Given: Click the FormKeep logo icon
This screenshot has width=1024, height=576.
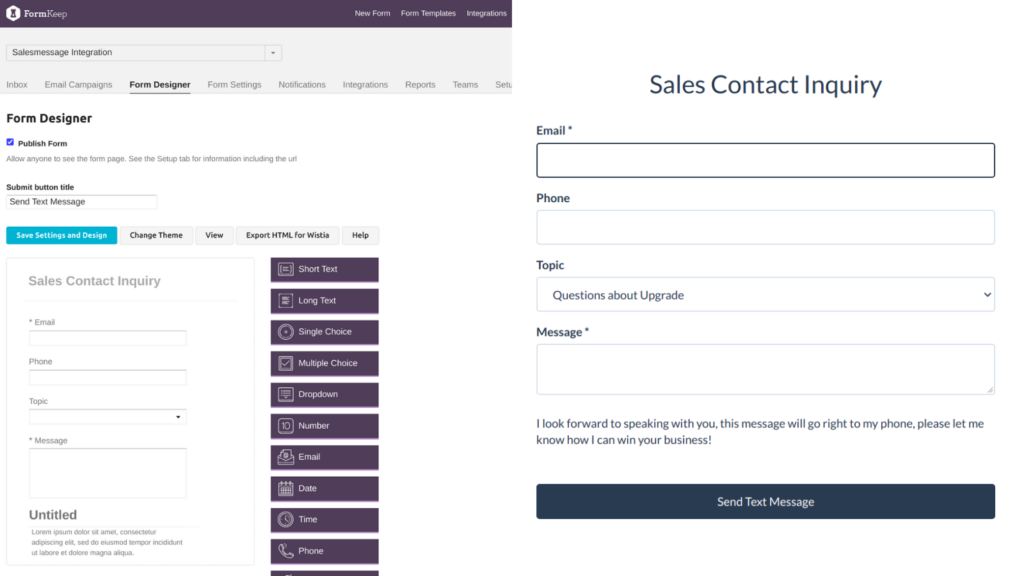Looking at the screenshot, I should click(14, 13).
